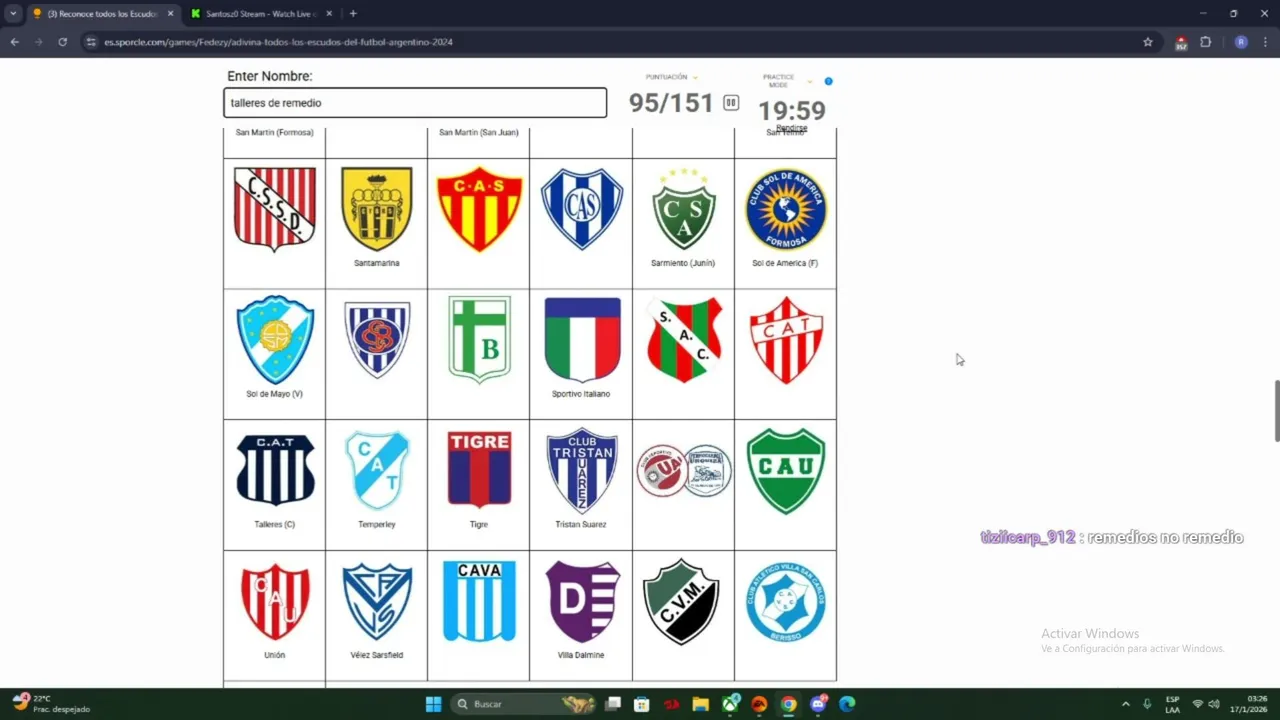Viewport: 1280px width, 720px height.
Task: Pause the quiz timer
Action: [x=731, y=103]
